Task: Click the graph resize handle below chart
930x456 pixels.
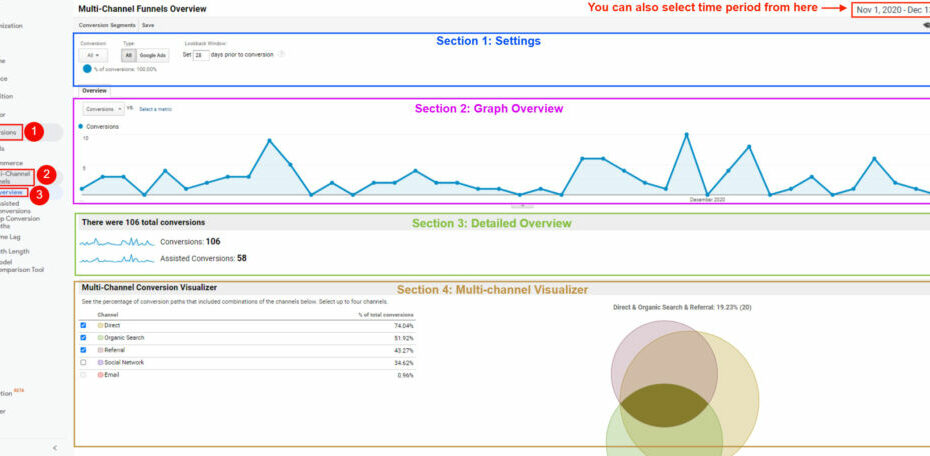Action: [x=523, y=206]
